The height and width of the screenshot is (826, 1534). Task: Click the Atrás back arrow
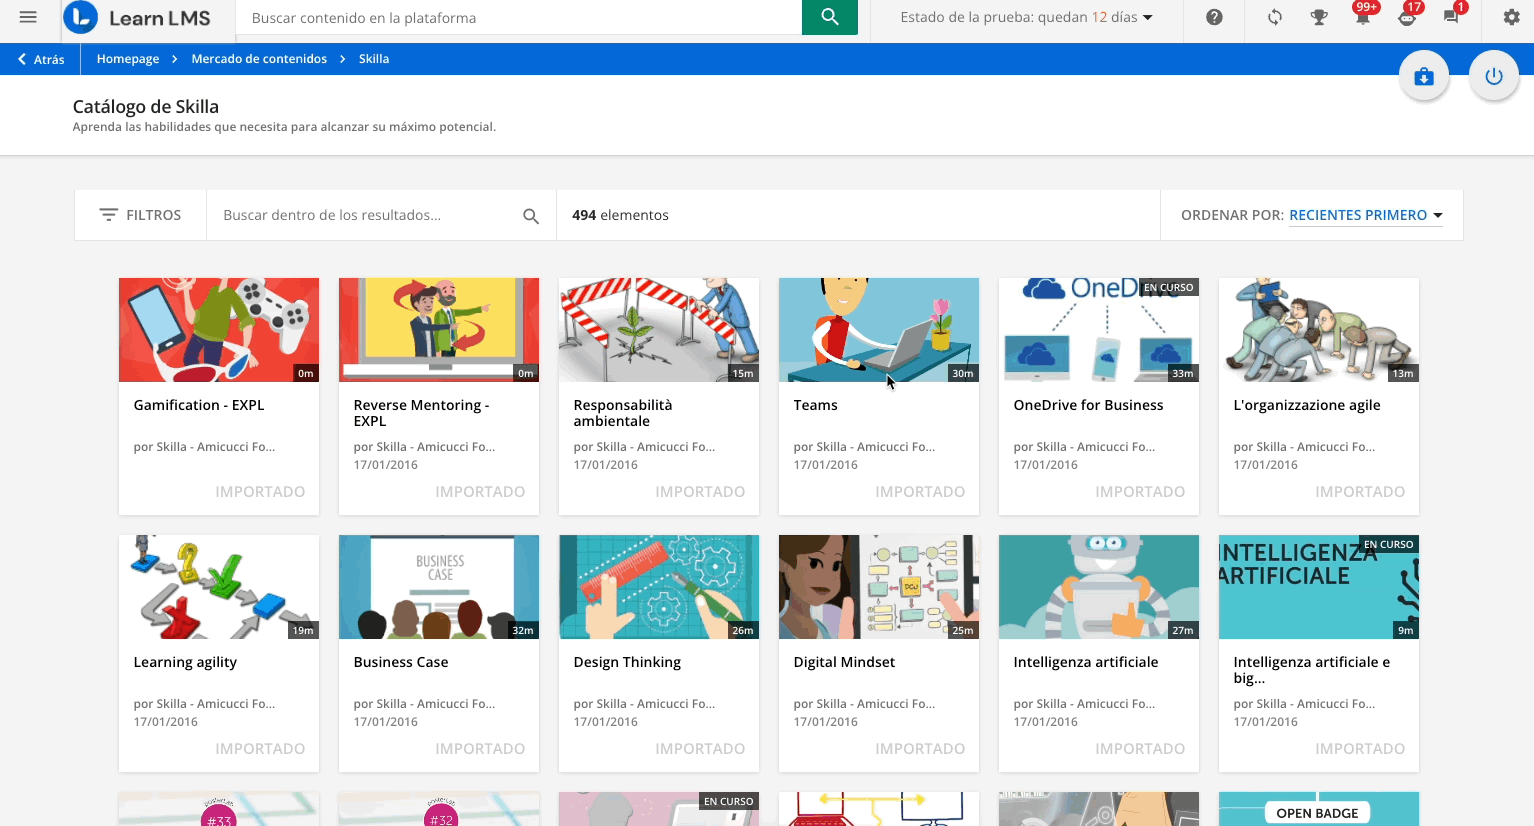(x=41, y=59)
